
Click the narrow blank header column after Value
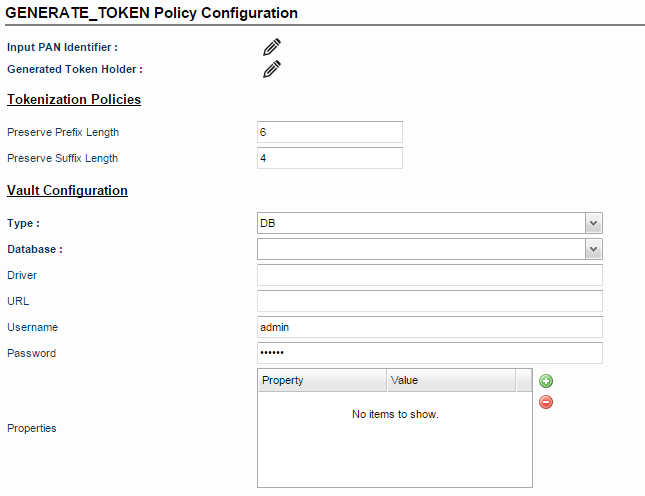pyautogui.click(x=524, y=380)
